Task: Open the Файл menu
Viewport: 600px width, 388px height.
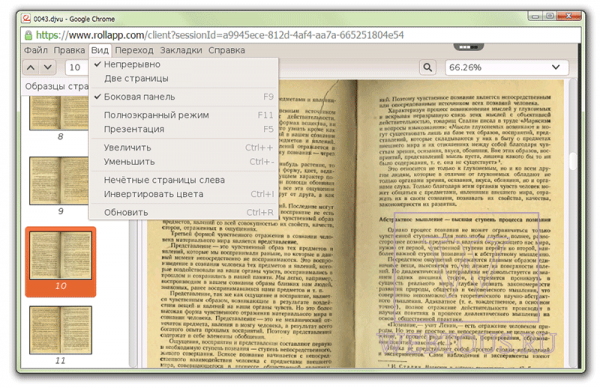Action: click(36, 50)
